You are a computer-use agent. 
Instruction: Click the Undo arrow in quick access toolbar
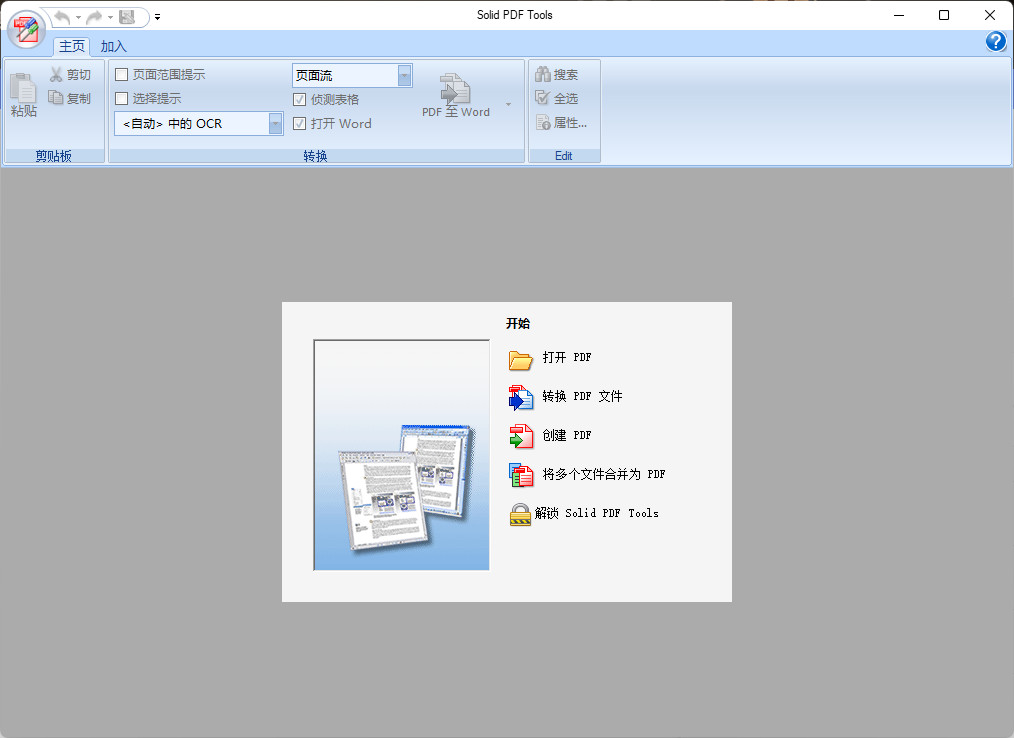point(62,17)
